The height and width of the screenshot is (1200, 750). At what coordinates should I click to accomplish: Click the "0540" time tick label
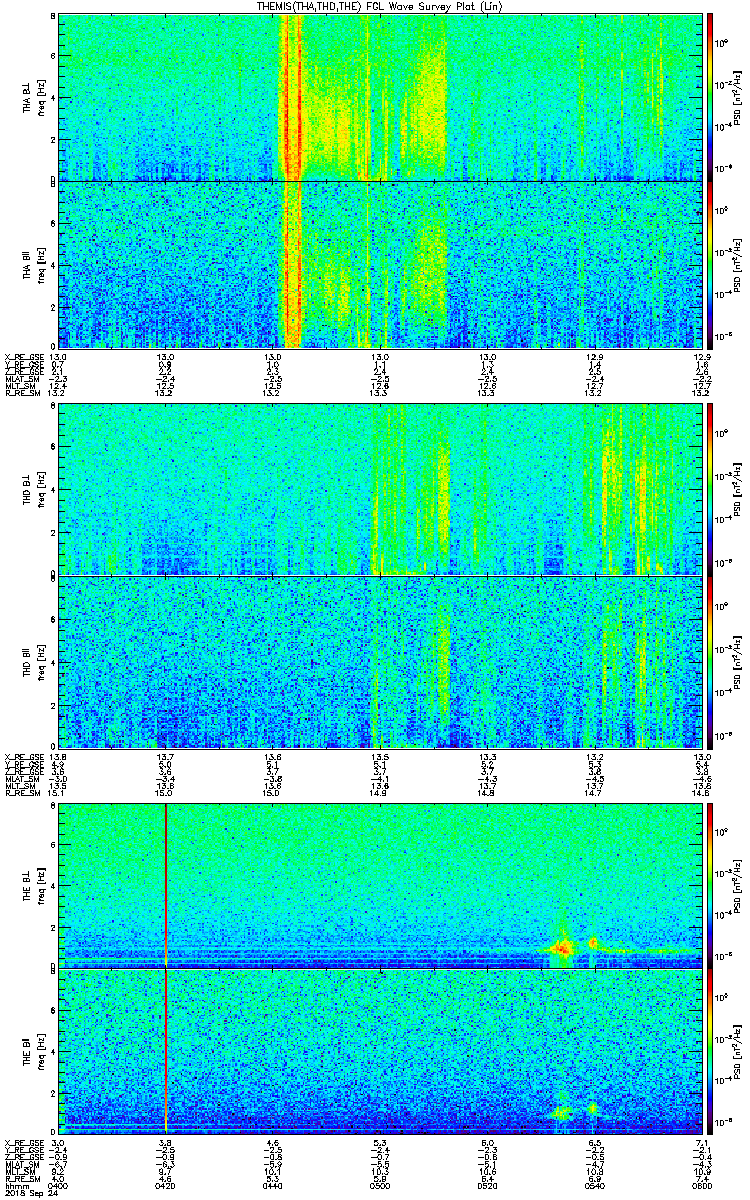coord(593,1185)
